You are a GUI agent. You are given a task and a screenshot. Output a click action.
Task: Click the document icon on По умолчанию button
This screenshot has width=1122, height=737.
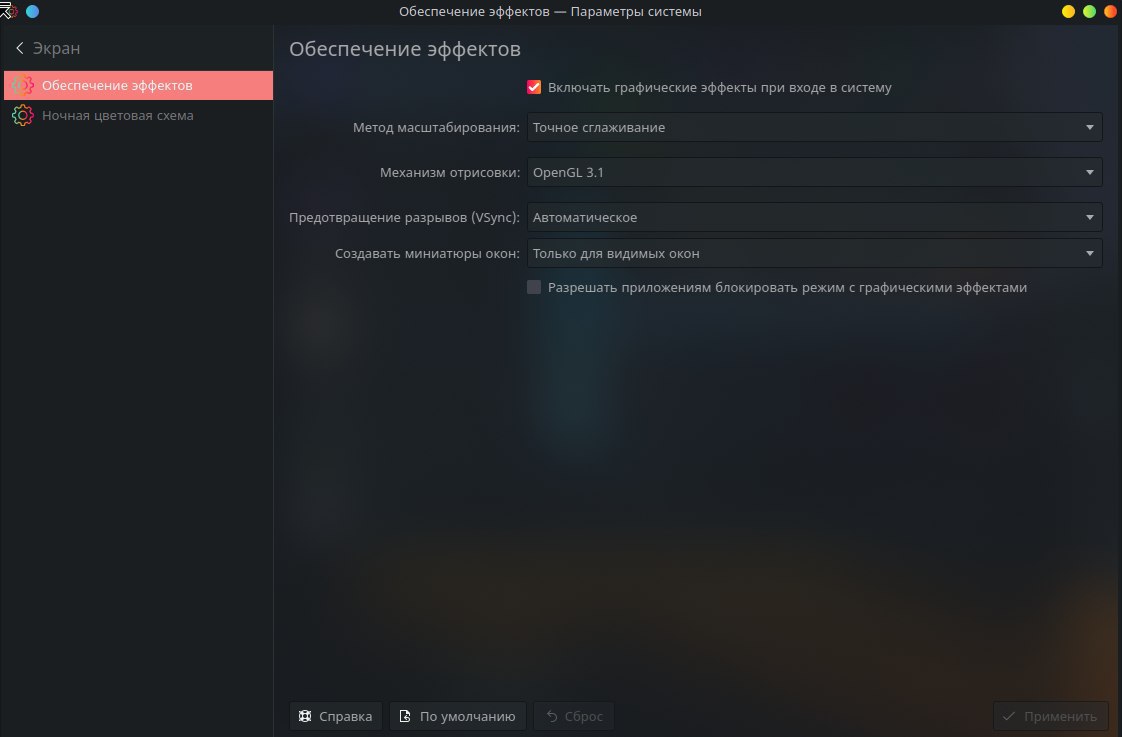pyautogui.click(x=405, y=716)
